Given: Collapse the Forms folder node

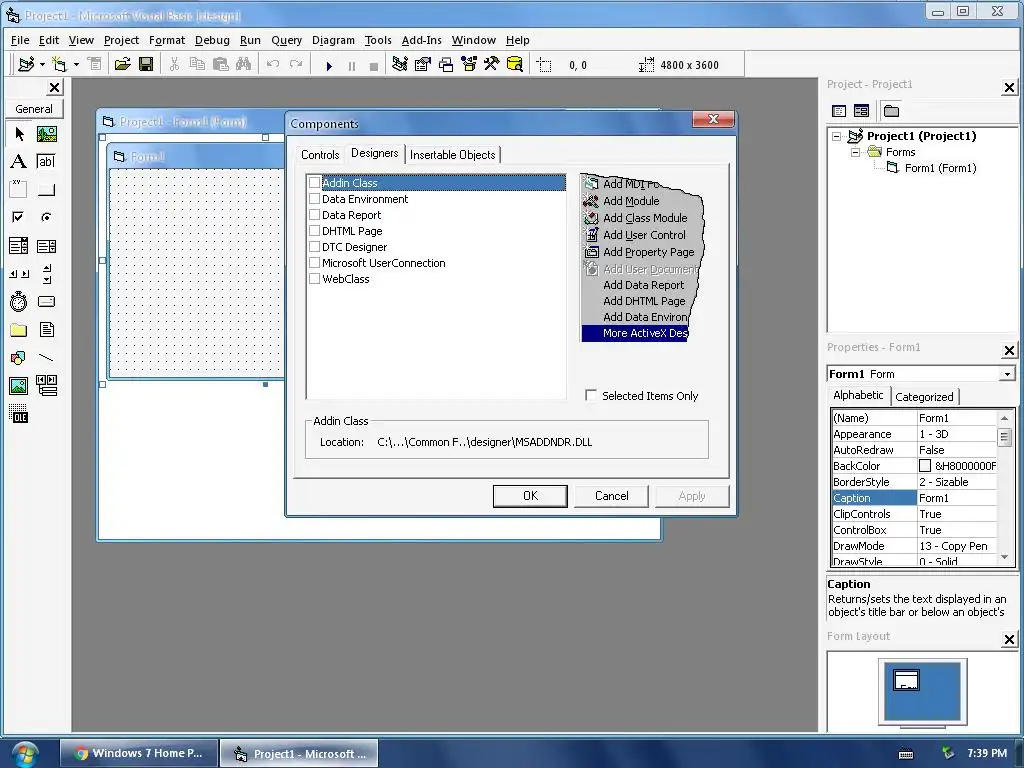Looking at the screenshot, I should point(856,152).
